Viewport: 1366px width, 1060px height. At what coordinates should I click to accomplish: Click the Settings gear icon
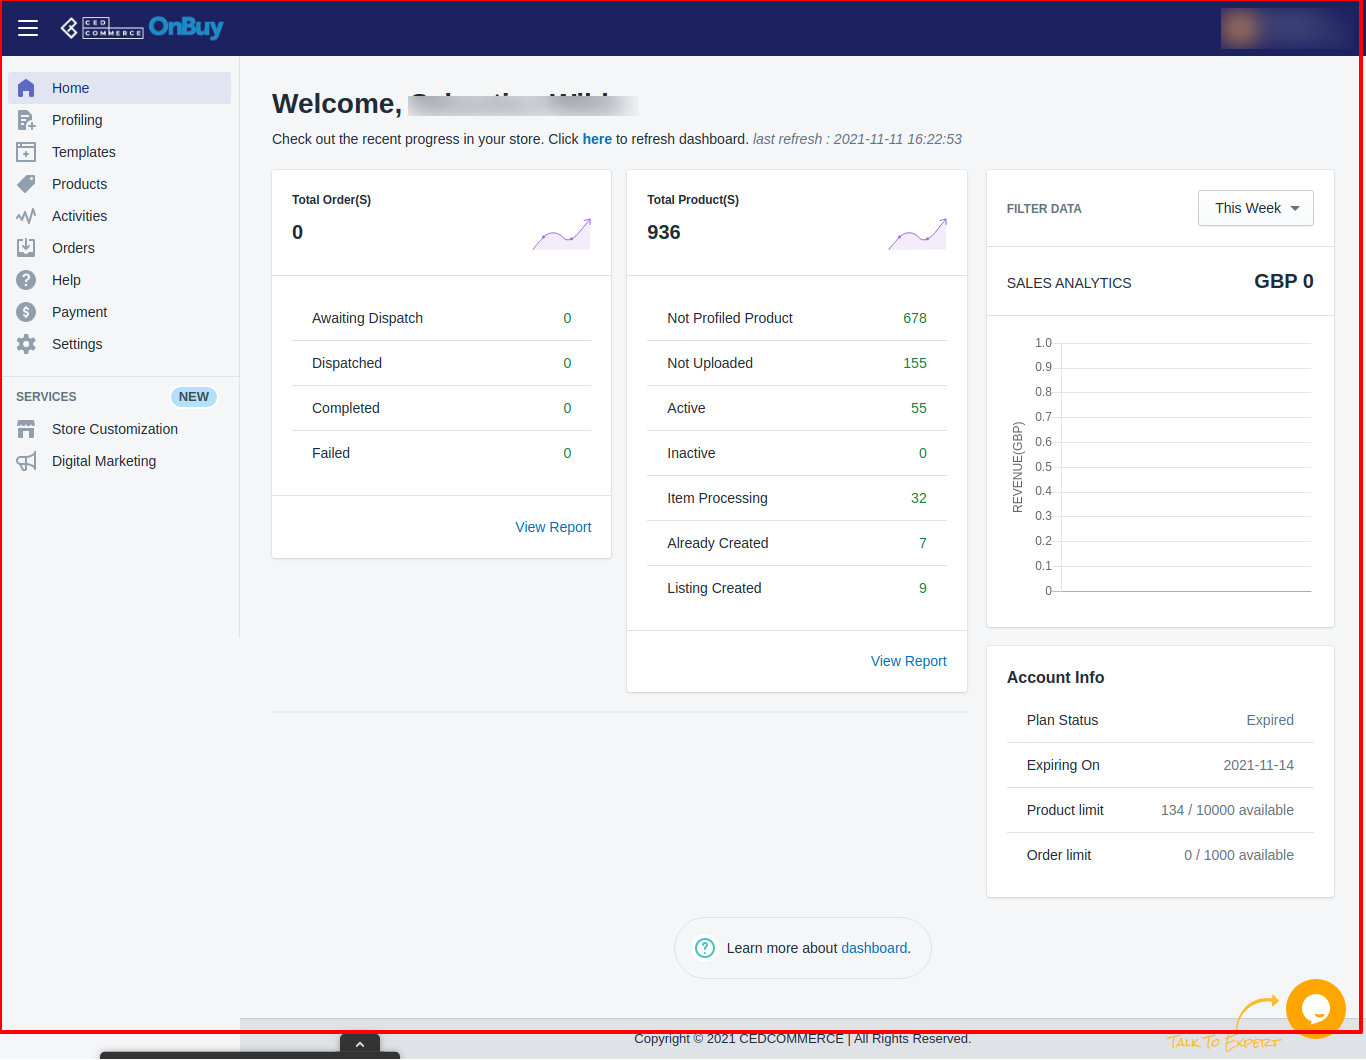26,344
